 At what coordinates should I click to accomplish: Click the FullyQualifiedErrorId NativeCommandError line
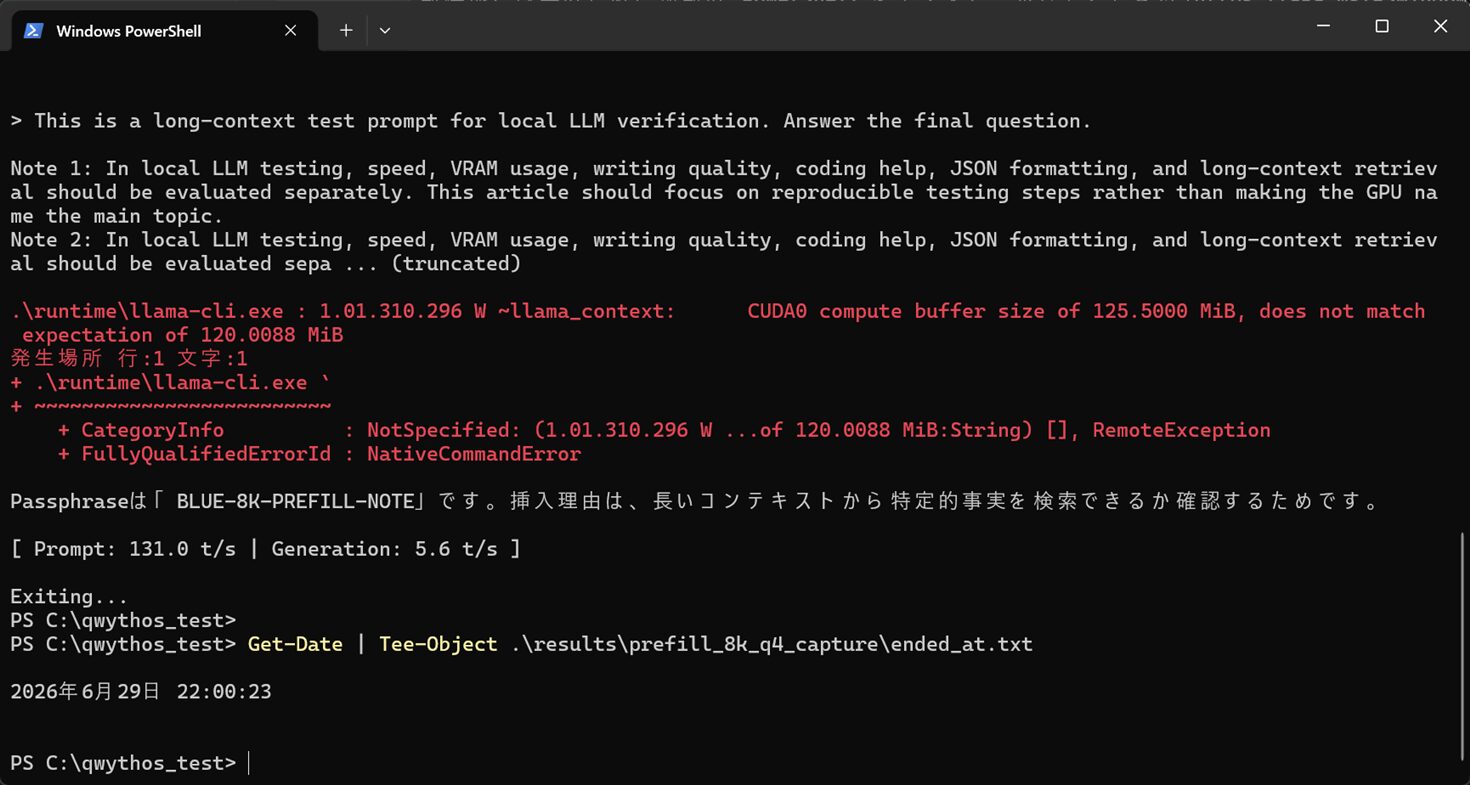point(319,454)
